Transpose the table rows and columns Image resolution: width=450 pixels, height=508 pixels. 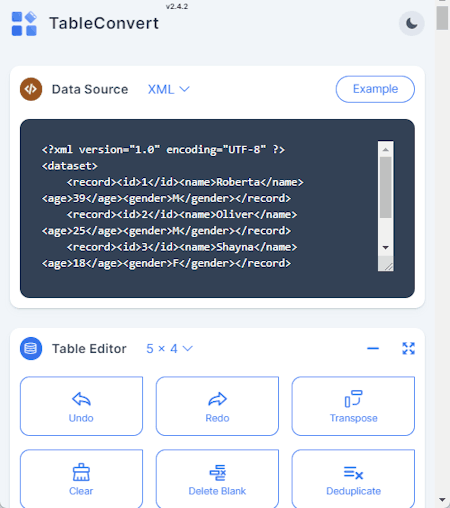point(353,406)
